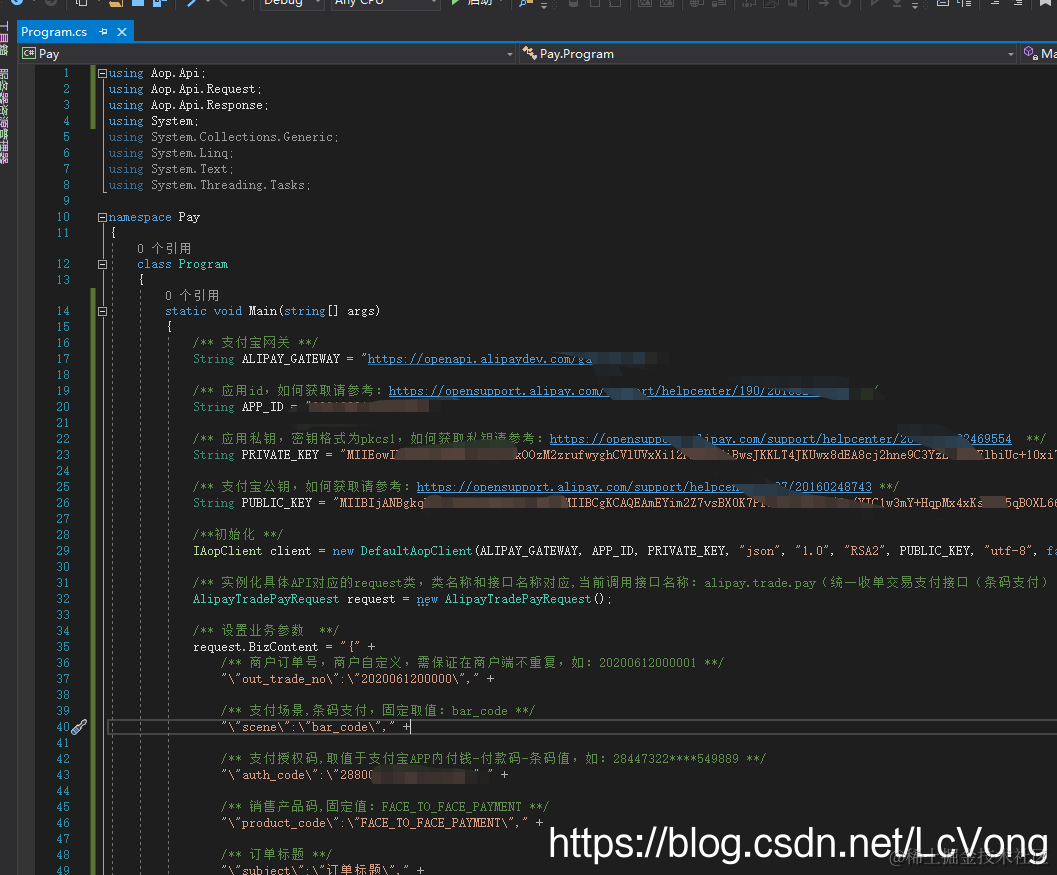The height and width of the screenshot is (875, 1057).
Task: Click the "DefaultAopClient" class name on line 29
Action: point(416,551)
